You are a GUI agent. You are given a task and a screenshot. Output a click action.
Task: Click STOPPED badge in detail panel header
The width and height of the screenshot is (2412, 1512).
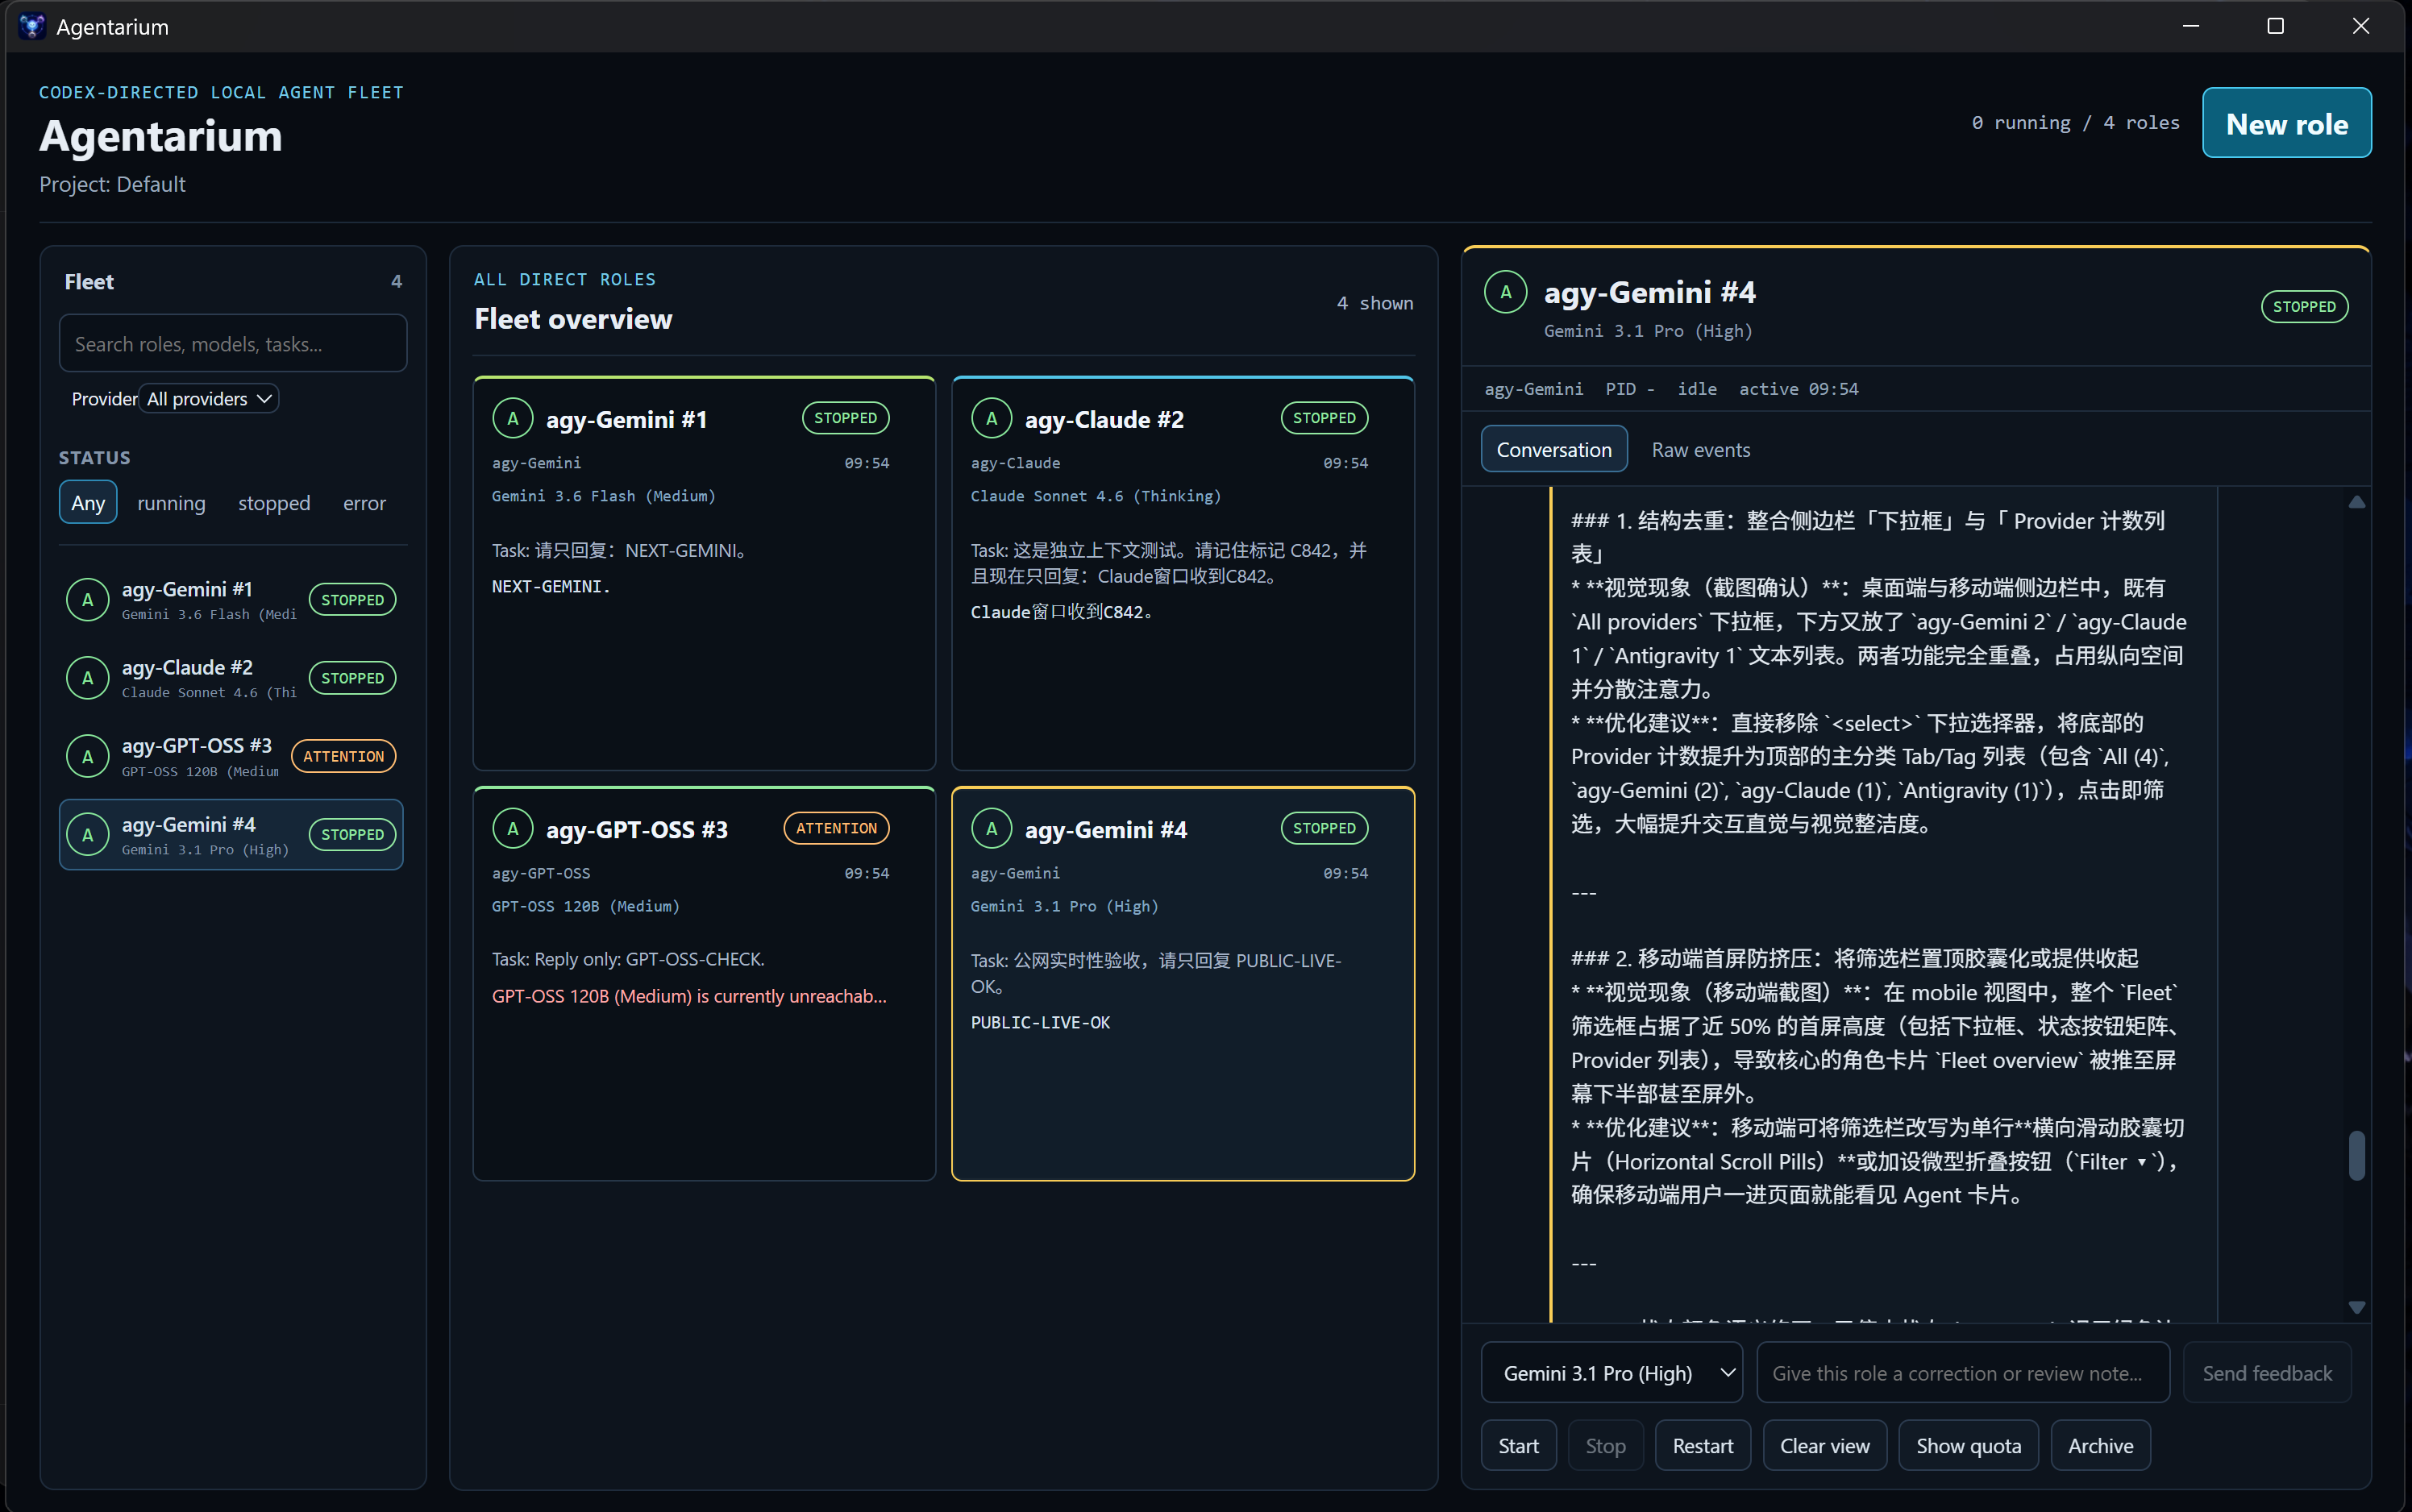(x=2304, y=307)
